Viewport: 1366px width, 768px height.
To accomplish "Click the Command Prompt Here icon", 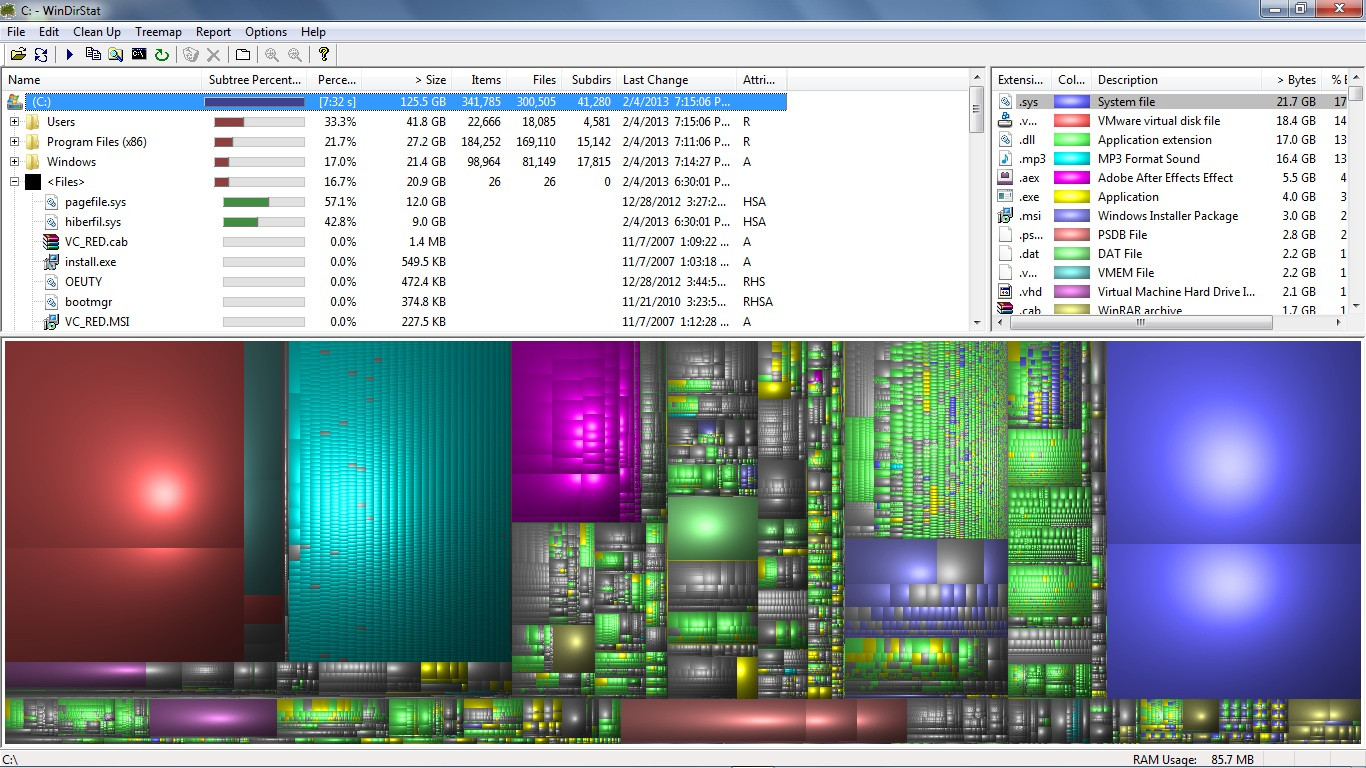I will coord(139,54).
